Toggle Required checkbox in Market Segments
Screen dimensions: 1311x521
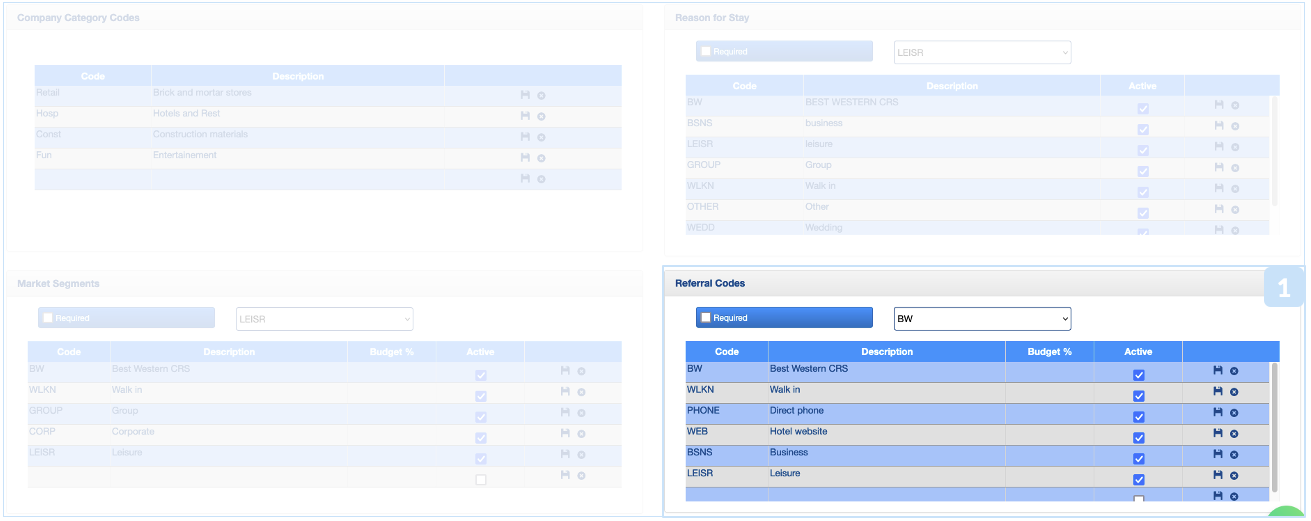coord(48,318)
